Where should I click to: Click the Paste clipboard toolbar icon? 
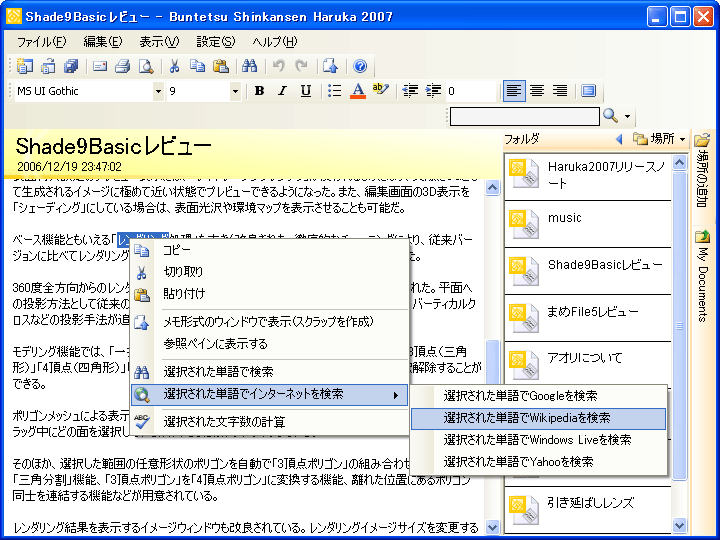coord(221,66)
